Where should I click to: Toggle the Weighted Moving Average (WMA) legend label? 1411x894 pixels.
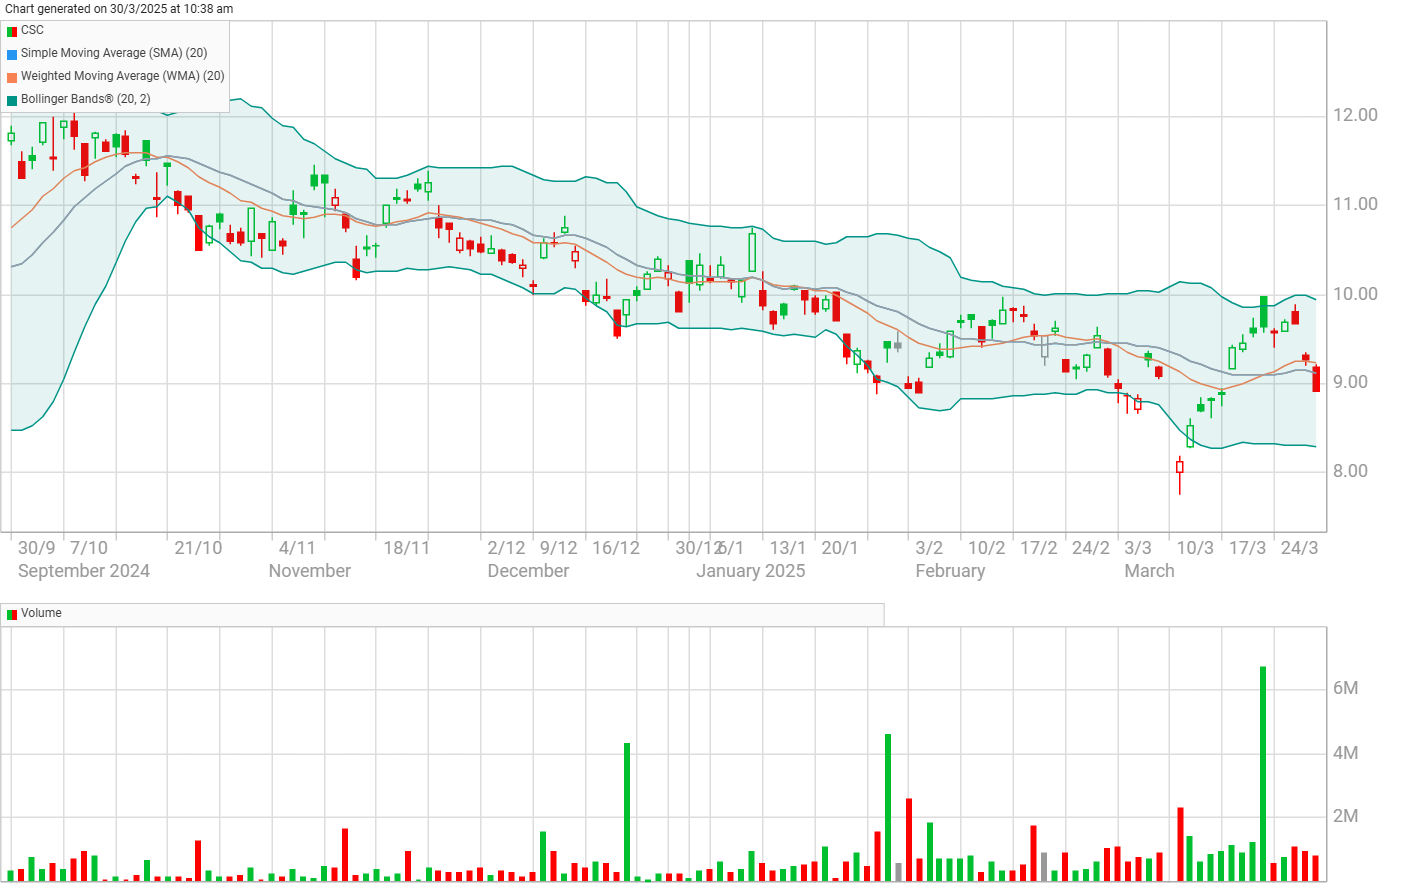click(x=122, y=76)
